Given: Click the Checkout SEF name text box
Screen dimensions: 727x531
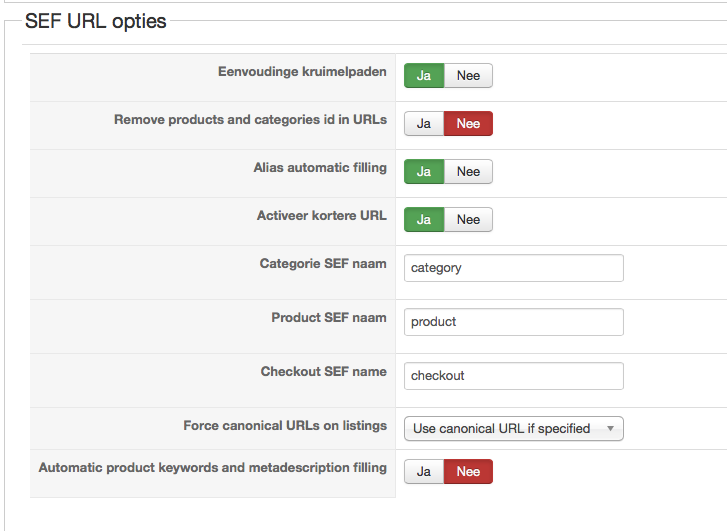Looking at the screenshot, I should pos(514,376).
